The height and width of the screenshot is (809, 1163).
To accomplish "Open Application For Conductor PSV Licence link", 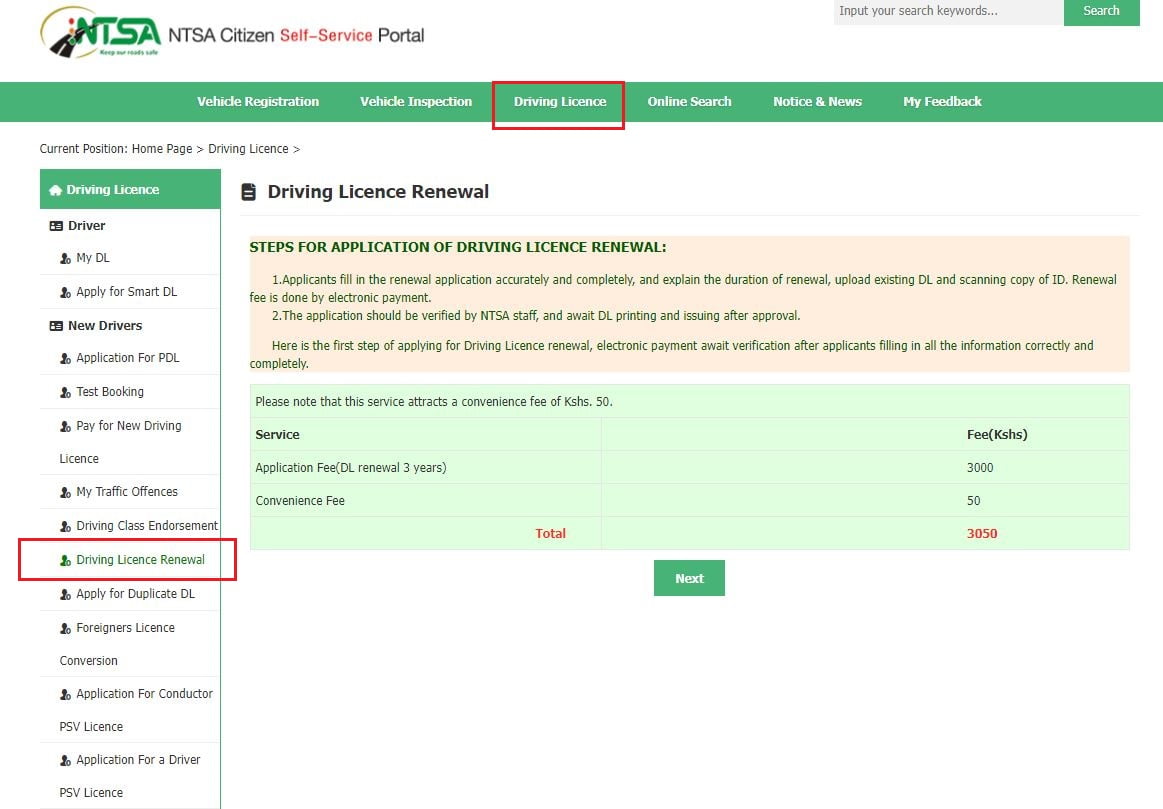I will click(x=136, y=710).
